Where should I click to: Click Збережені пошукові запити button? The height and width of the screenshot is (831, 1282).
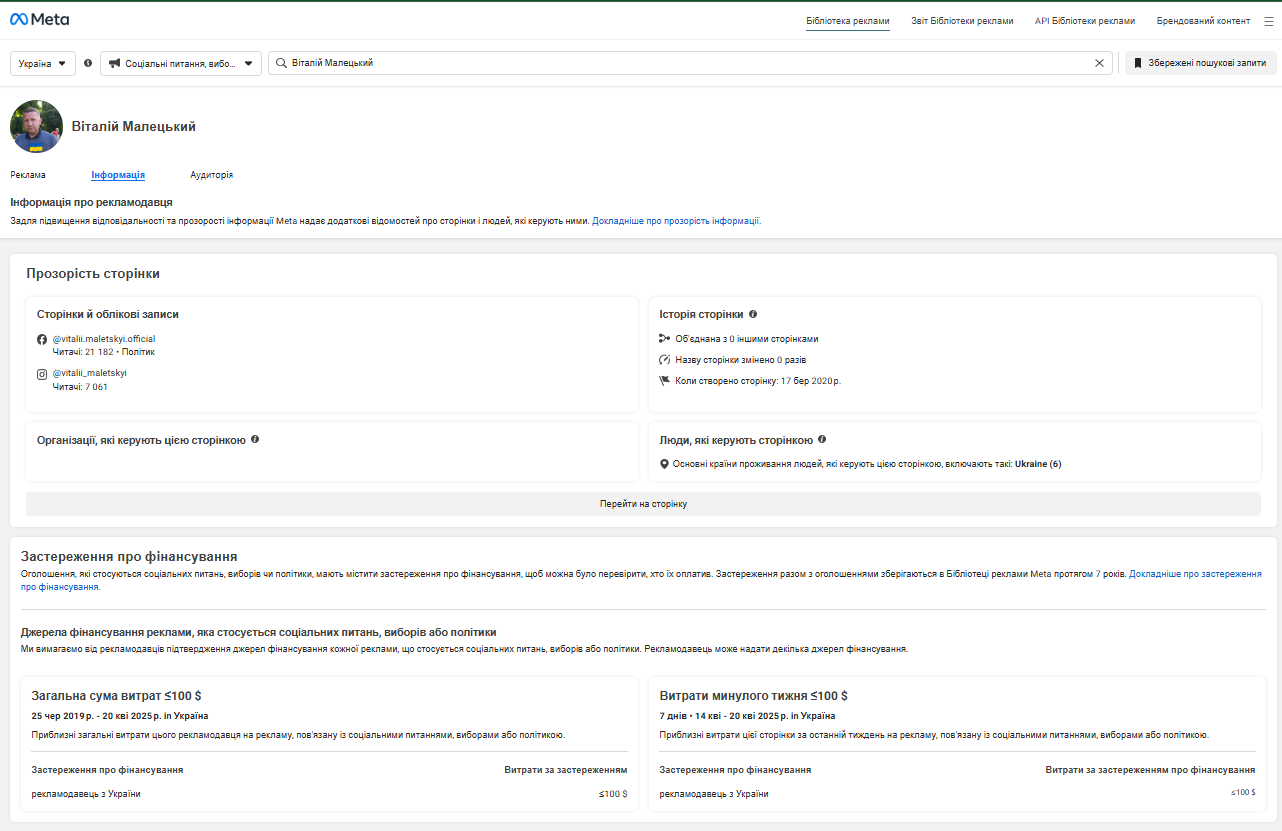point(1200,63)
